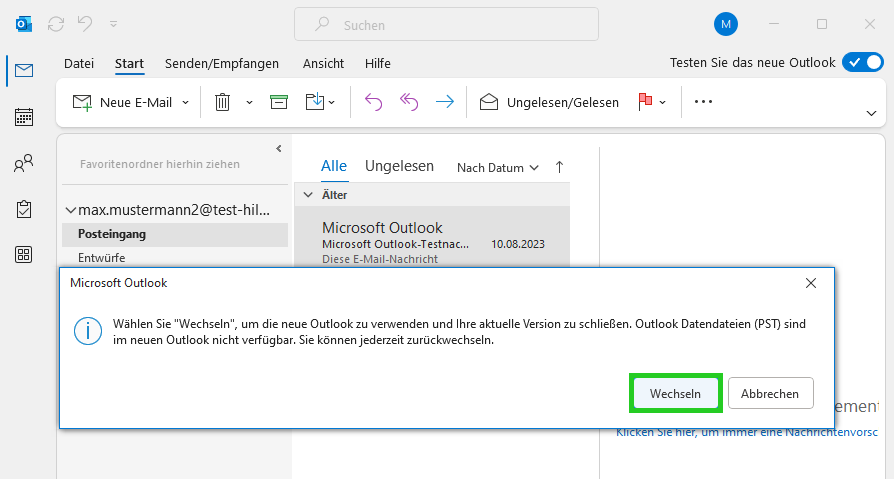
Task: Select the Start ribbon tab
Action: (129, 63)
